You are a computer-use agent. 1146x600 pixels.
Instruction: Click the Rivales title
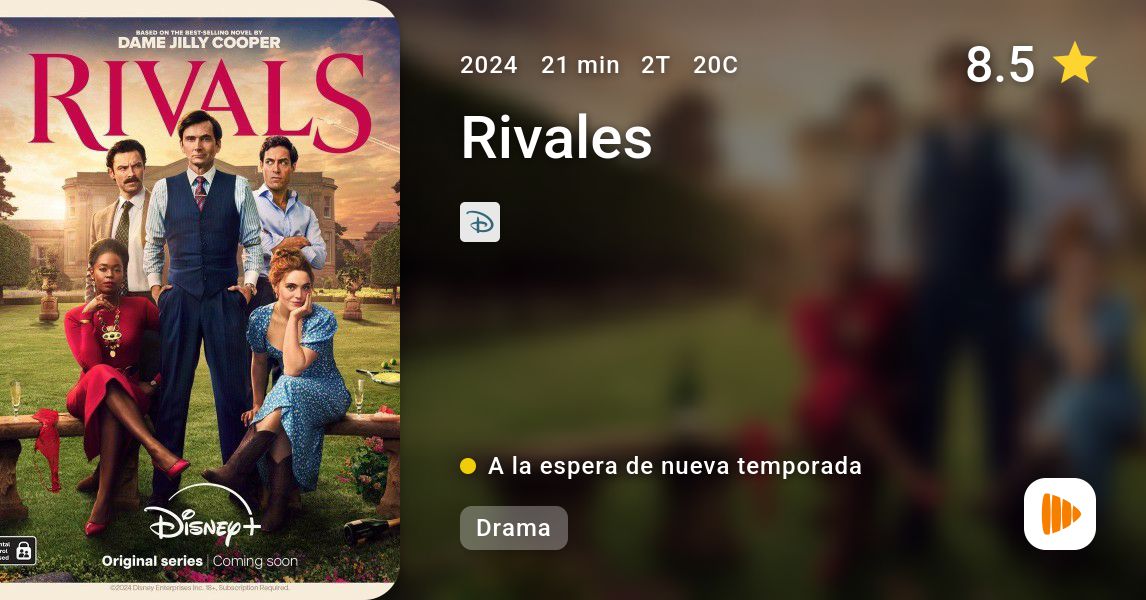(x=557, y=137)
